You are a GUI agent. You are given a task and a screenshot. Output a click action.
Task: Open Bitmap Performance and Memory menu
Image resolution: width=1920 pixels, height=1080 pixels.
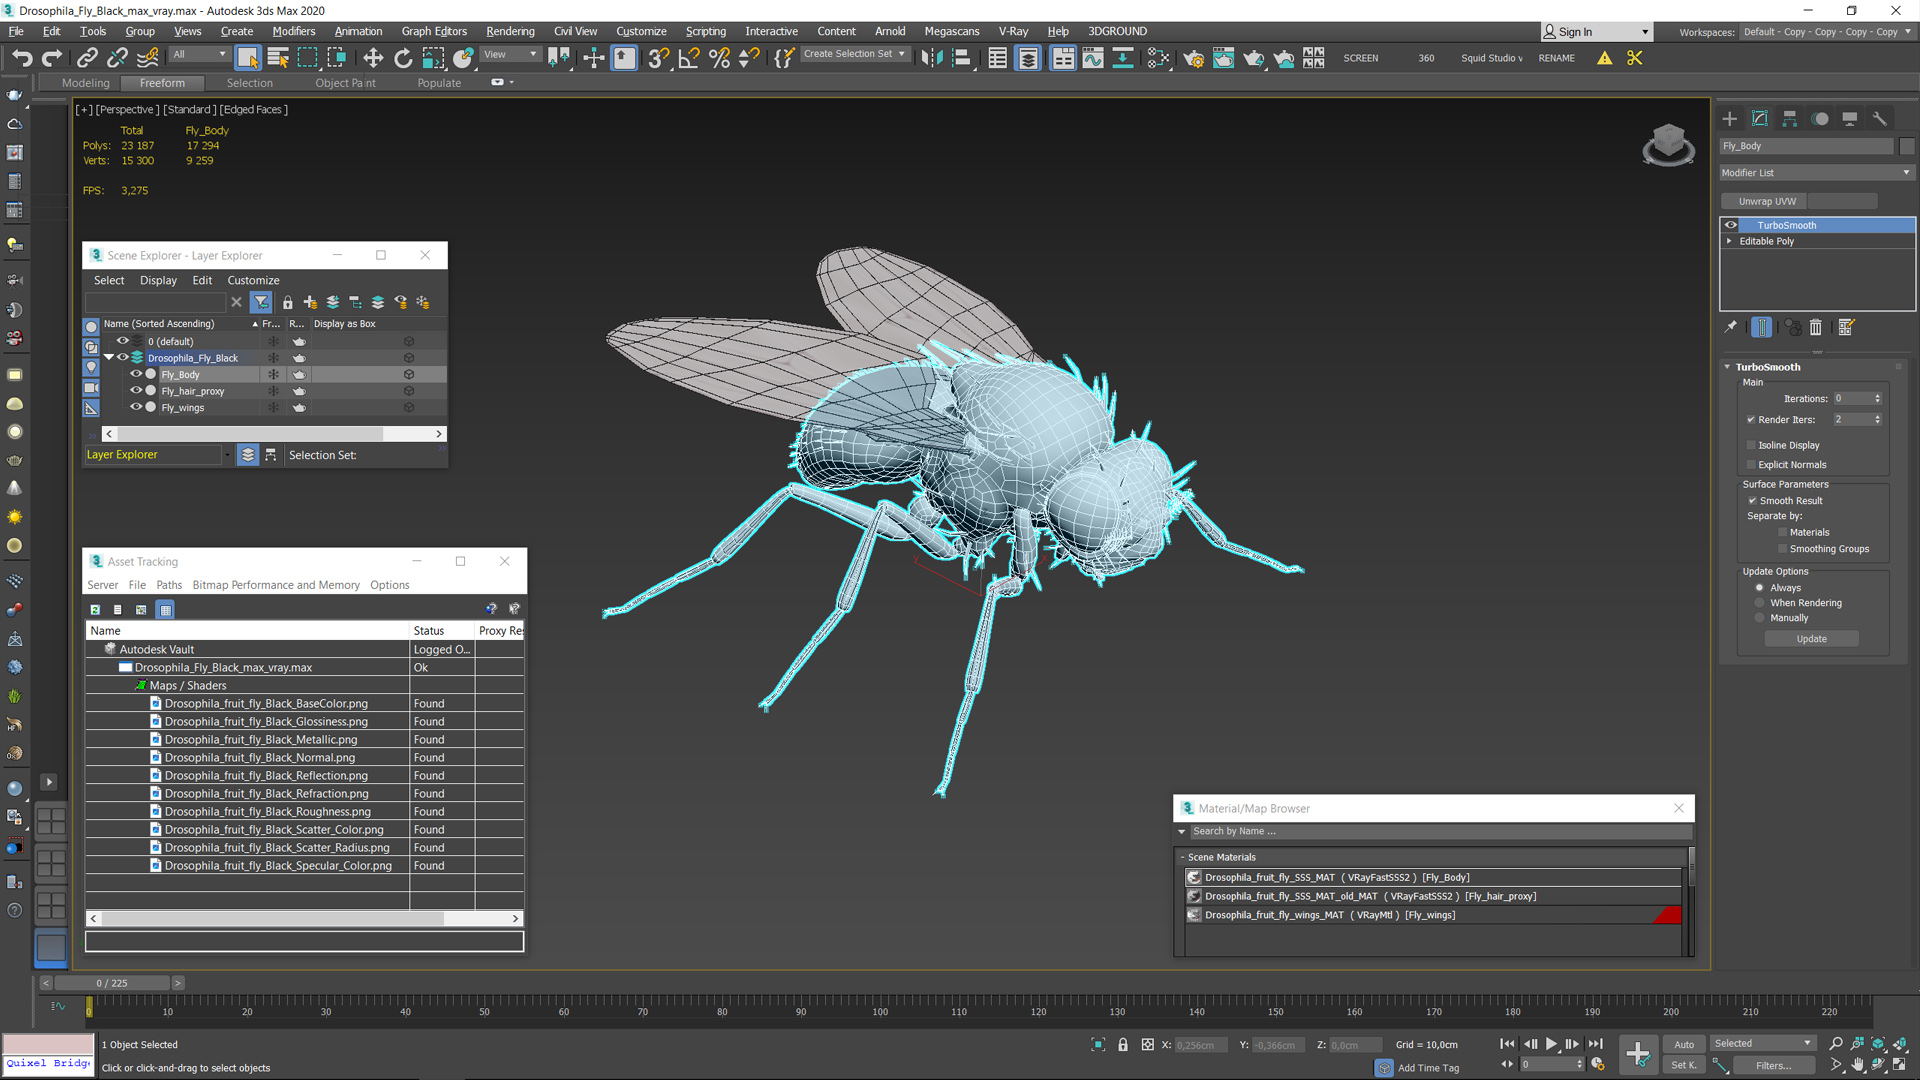pos(276,585)
